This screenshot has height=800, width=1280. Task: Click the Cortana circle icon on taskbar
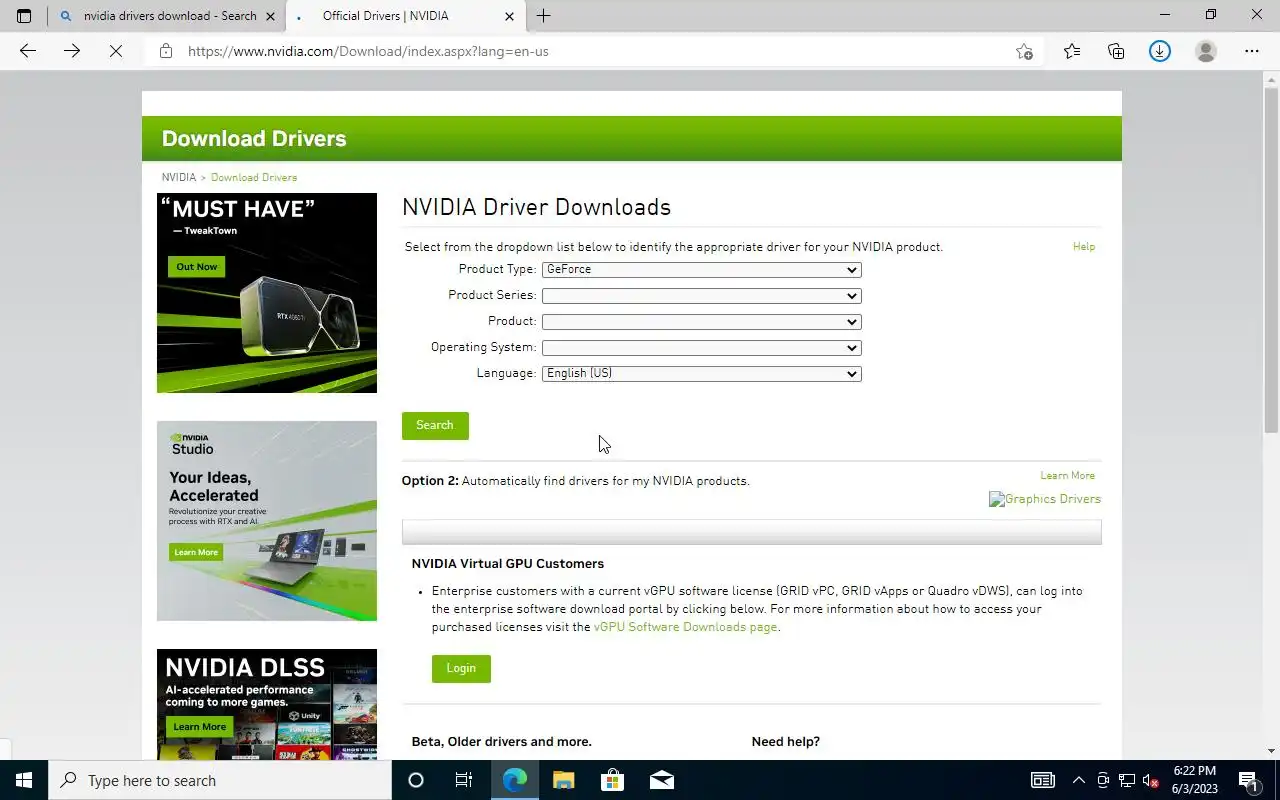[x=416, y=780]
